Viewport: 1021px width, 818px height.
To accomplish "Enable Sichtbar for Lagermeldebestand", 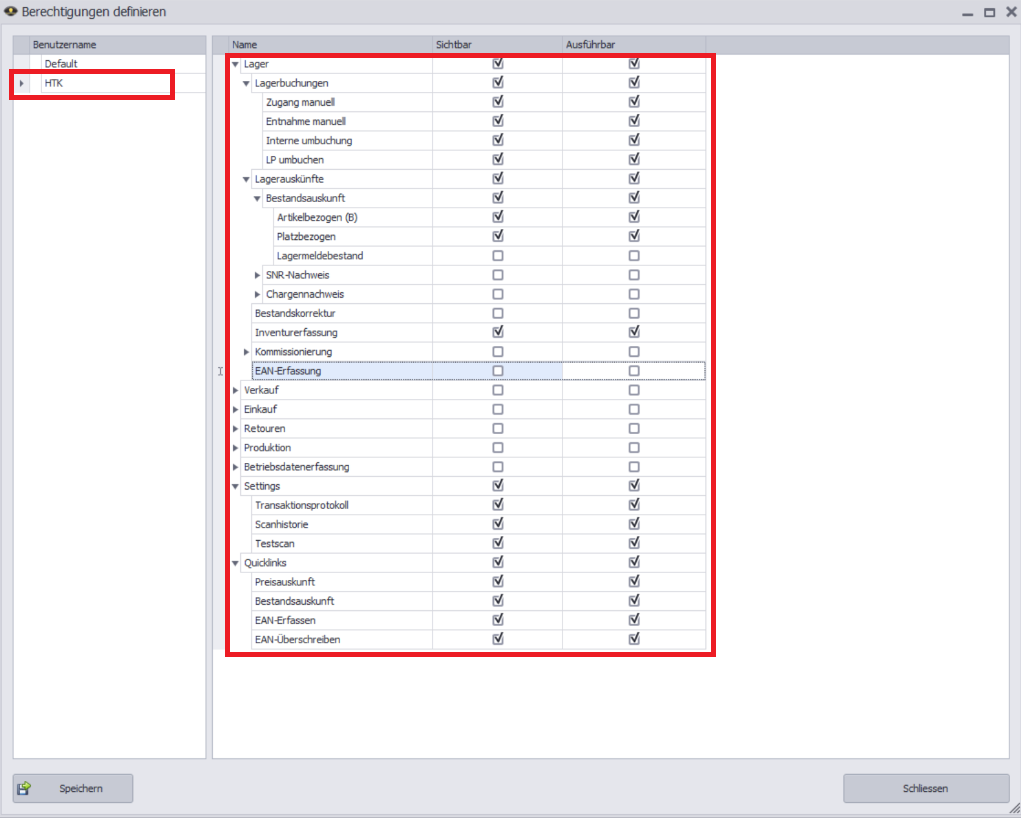I will [498, 256].
